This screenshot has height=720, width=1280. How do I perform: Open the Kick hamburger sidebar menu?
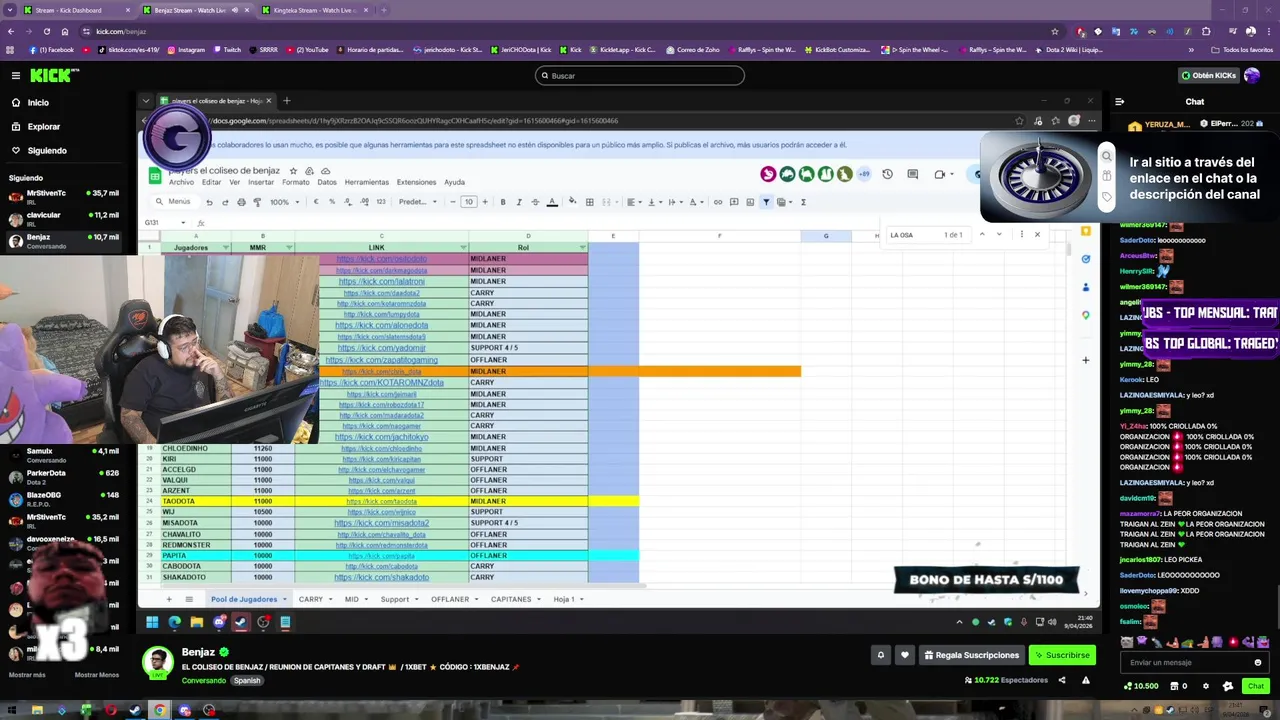click(x=15, y=75)
